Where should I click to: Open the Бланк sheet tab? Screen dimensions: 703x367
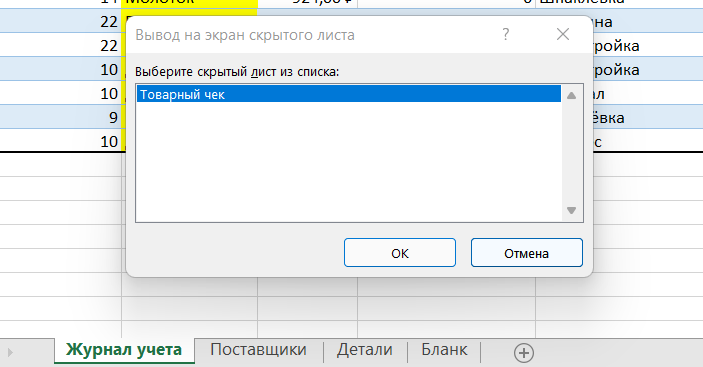pyautogui.click(x=444, y=350)
